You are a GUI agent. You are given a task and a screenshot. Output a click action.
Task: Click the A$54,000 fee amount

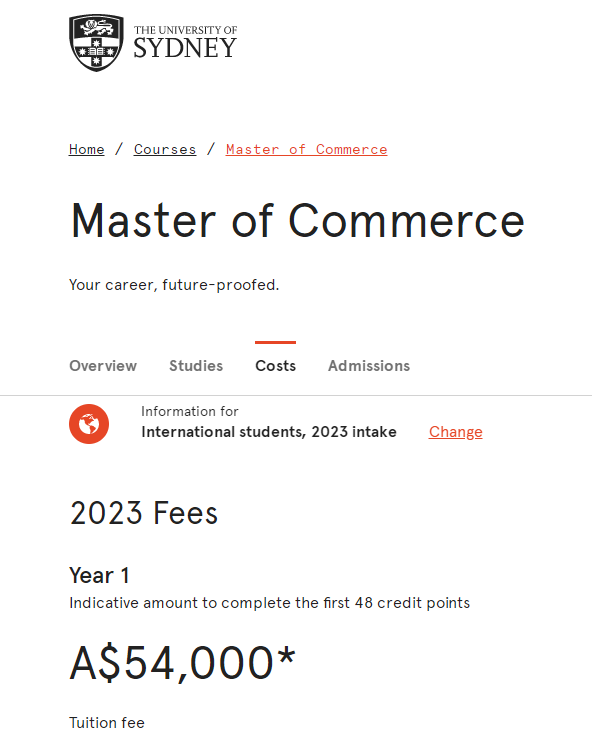[182, 663]
